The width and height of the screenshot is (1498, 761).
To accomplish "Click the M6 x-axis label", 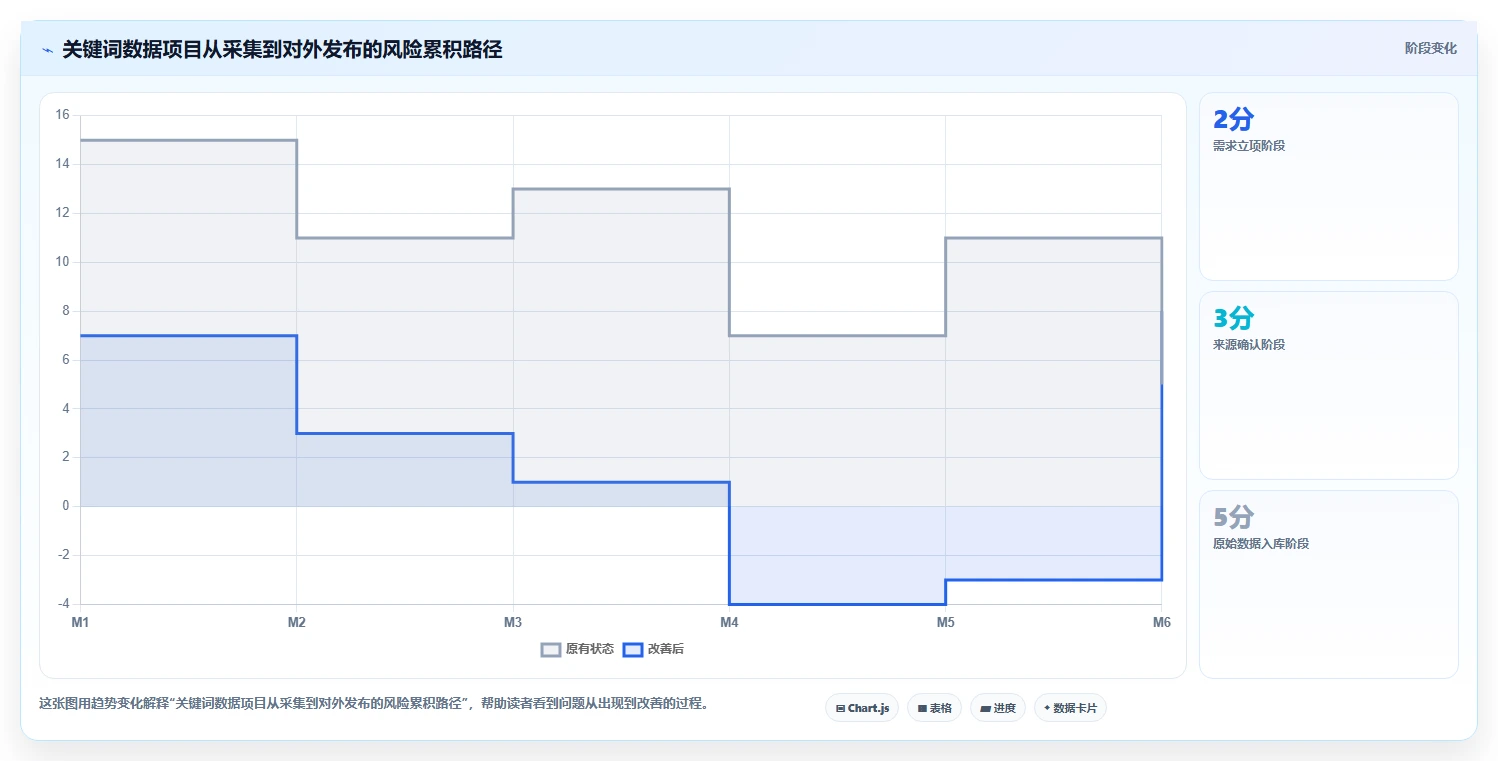I will point(1161,623).
